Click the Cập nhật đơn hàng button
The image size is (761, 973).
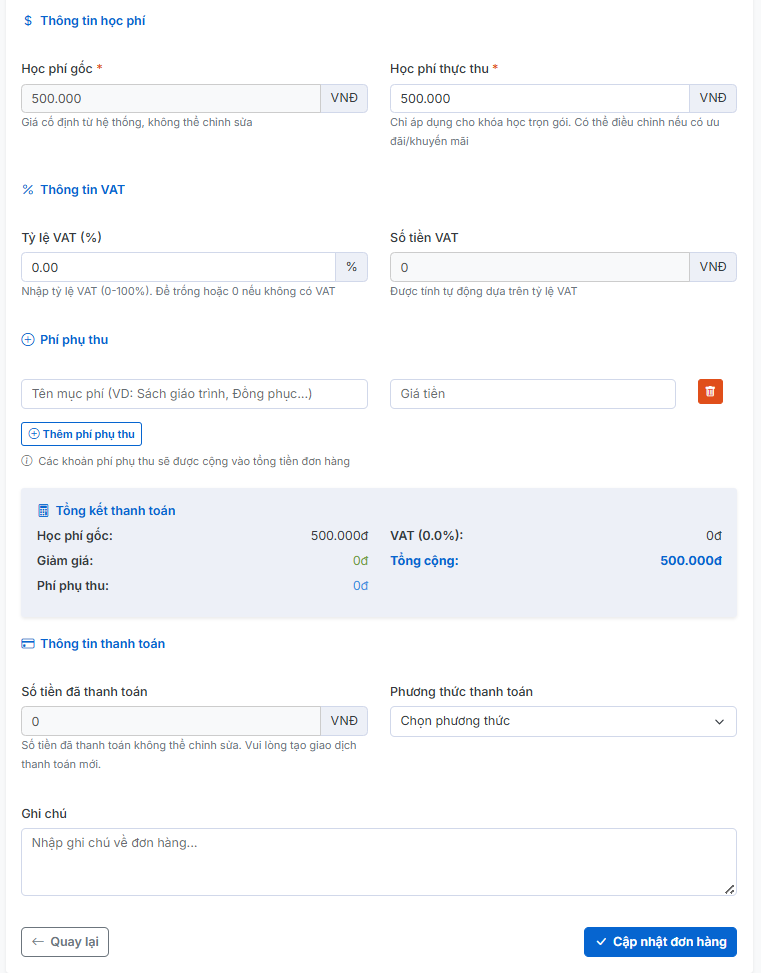pos(660,942)
